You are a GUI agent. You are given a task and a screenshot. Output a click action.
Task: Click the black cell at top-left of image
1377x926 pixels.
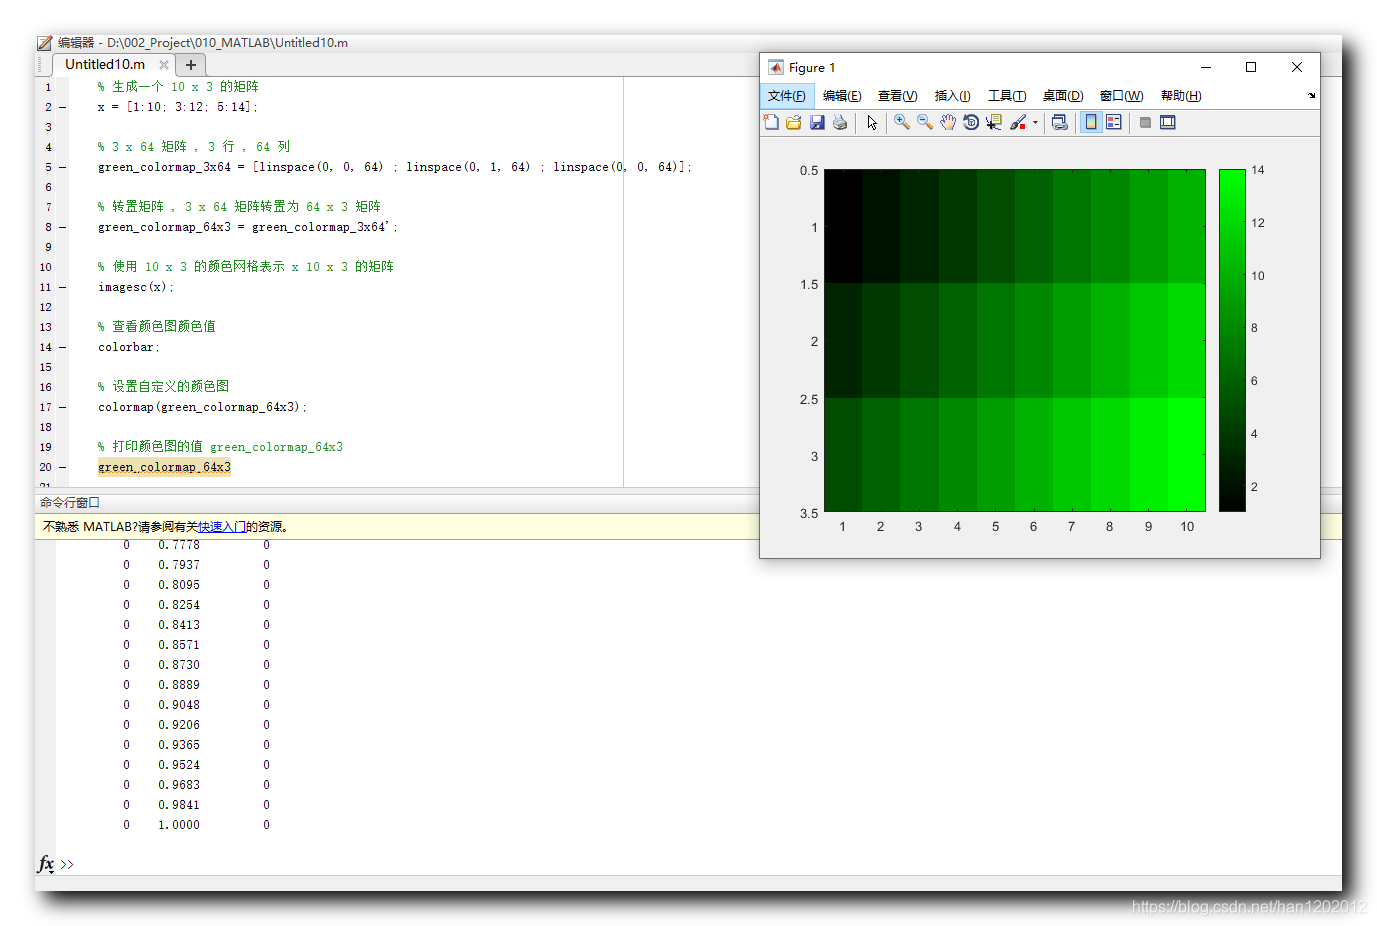click(843, 226)
